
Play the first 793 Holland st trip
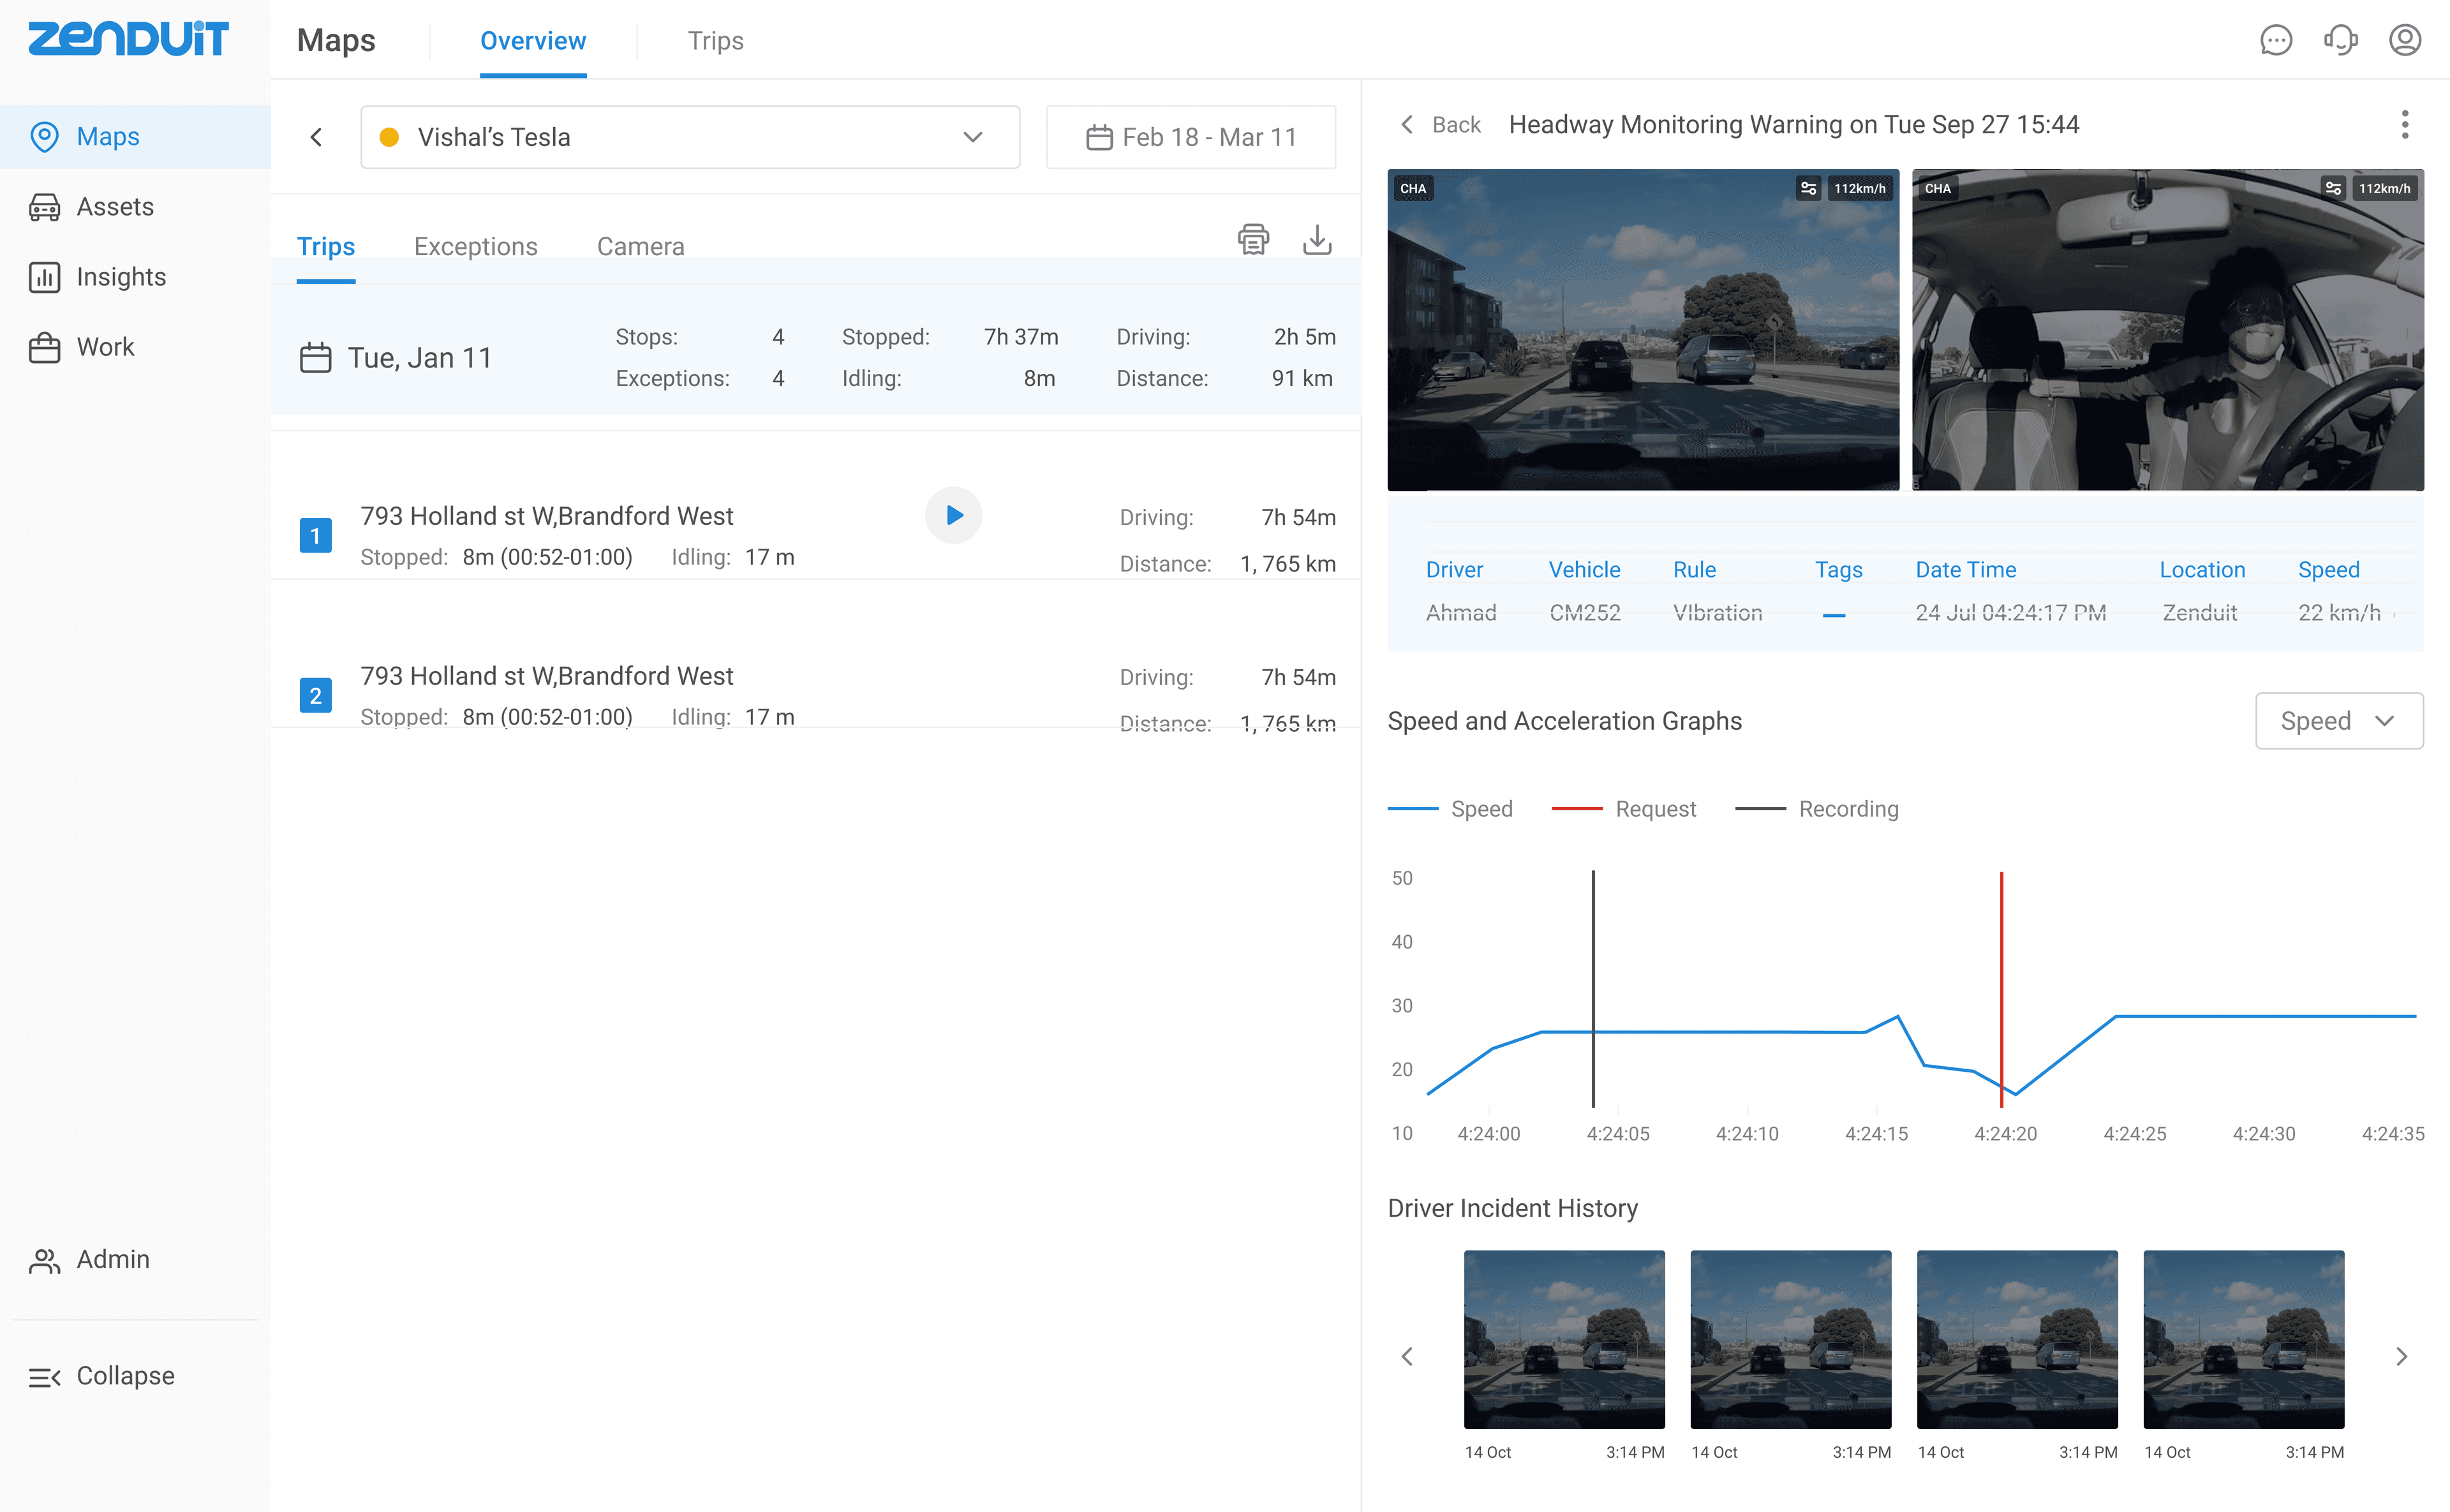[953, 515]
